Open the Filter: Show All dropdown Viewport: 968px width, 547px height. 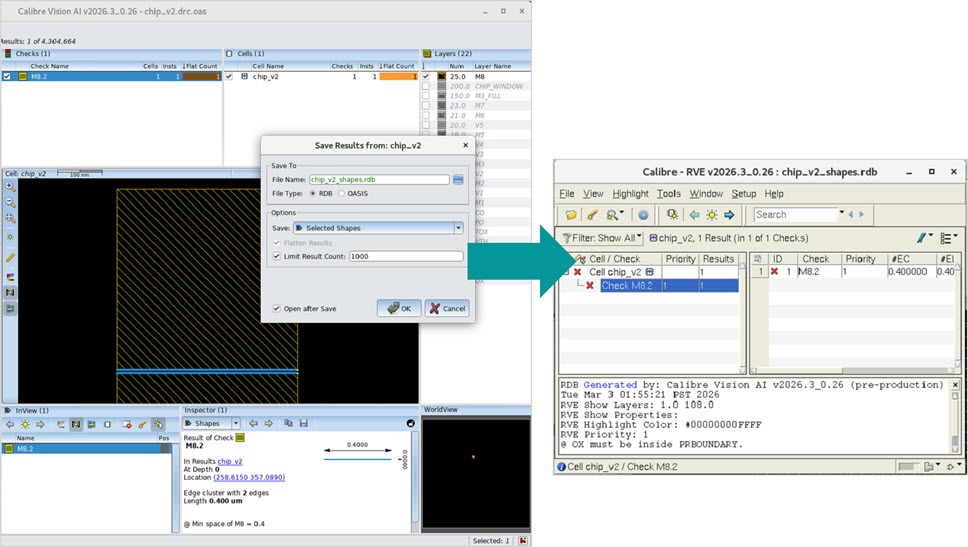(603, 238)
